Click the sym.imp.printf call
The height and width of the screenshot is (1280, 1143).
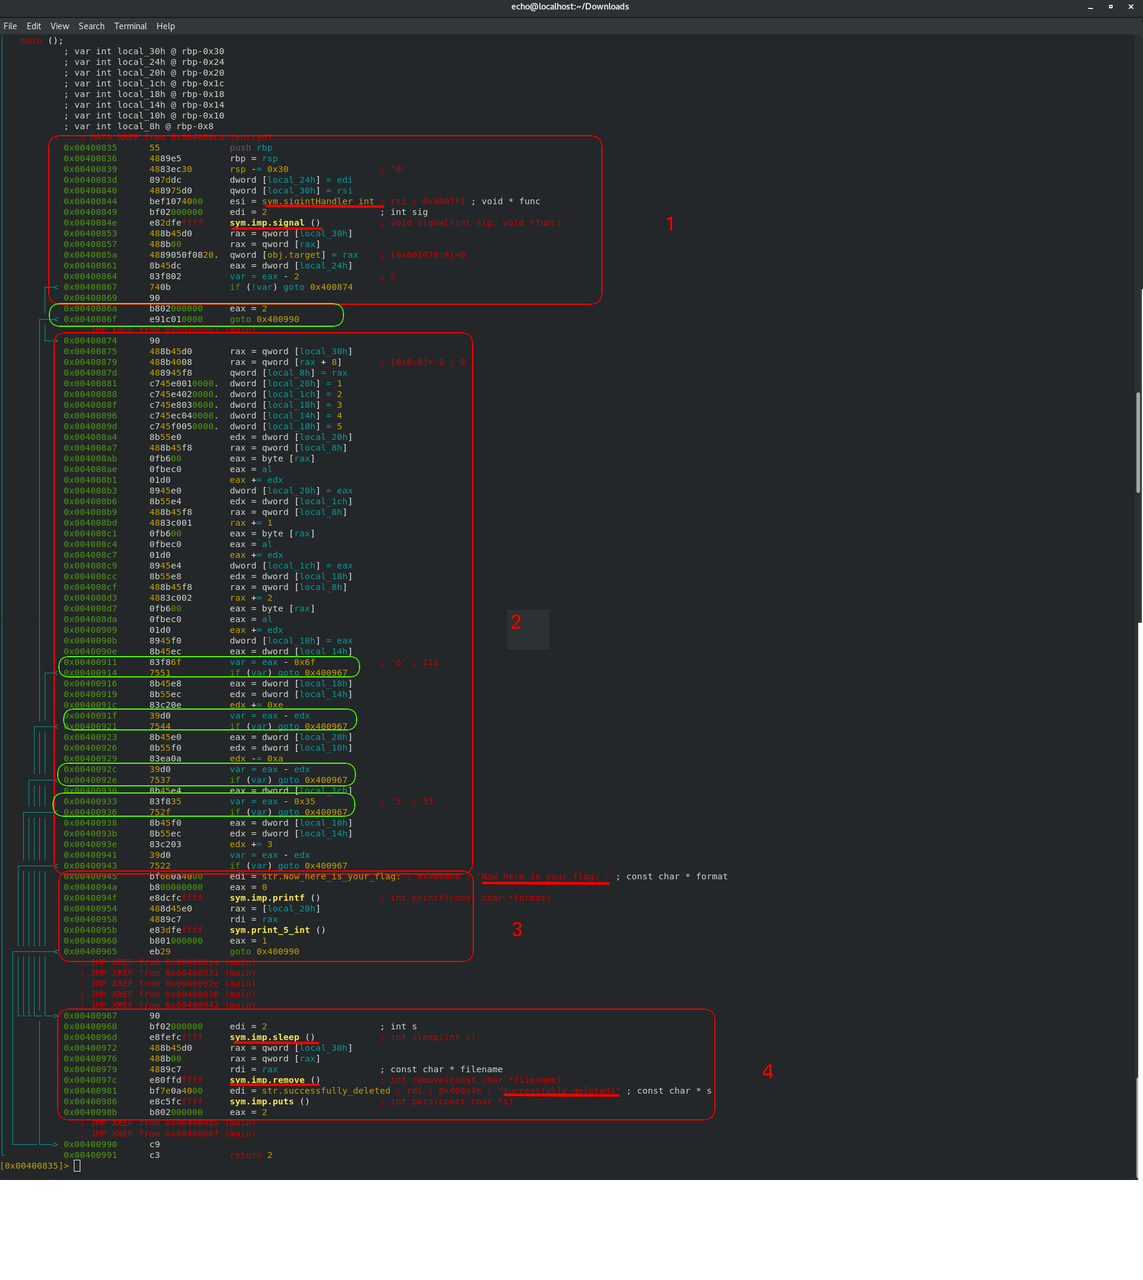pyautogui.click(x=267, y=898)
